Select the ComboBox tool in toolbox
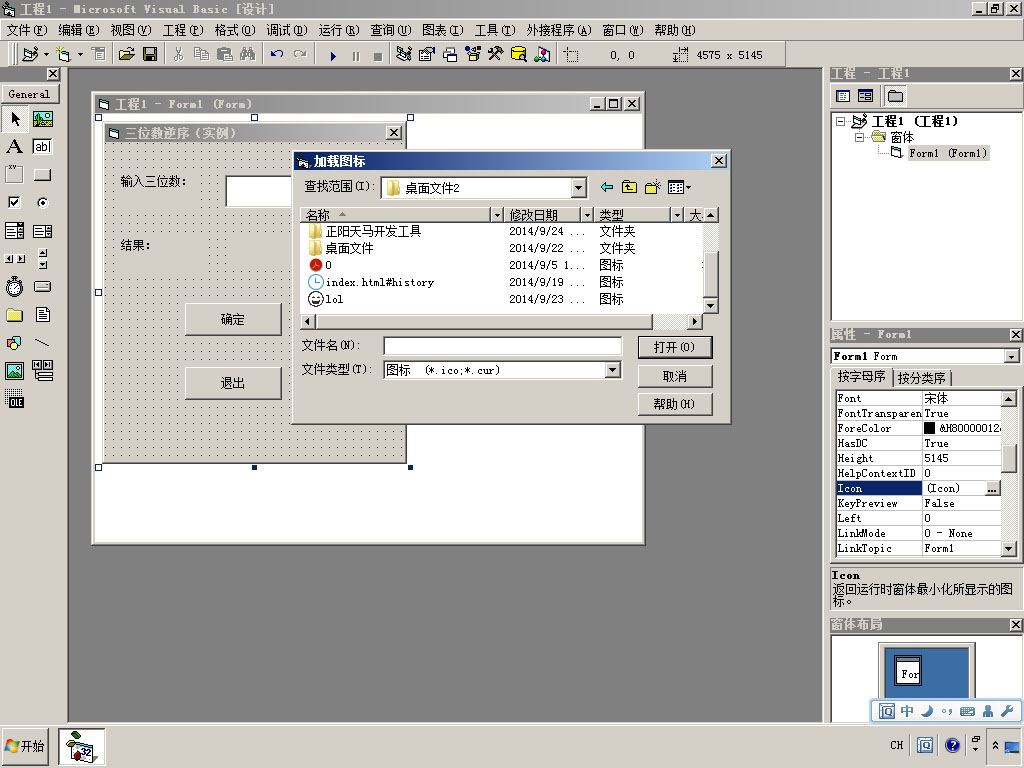Viewport: 1024px width, 768px height. pyautogui.click(x=14, y=231)
